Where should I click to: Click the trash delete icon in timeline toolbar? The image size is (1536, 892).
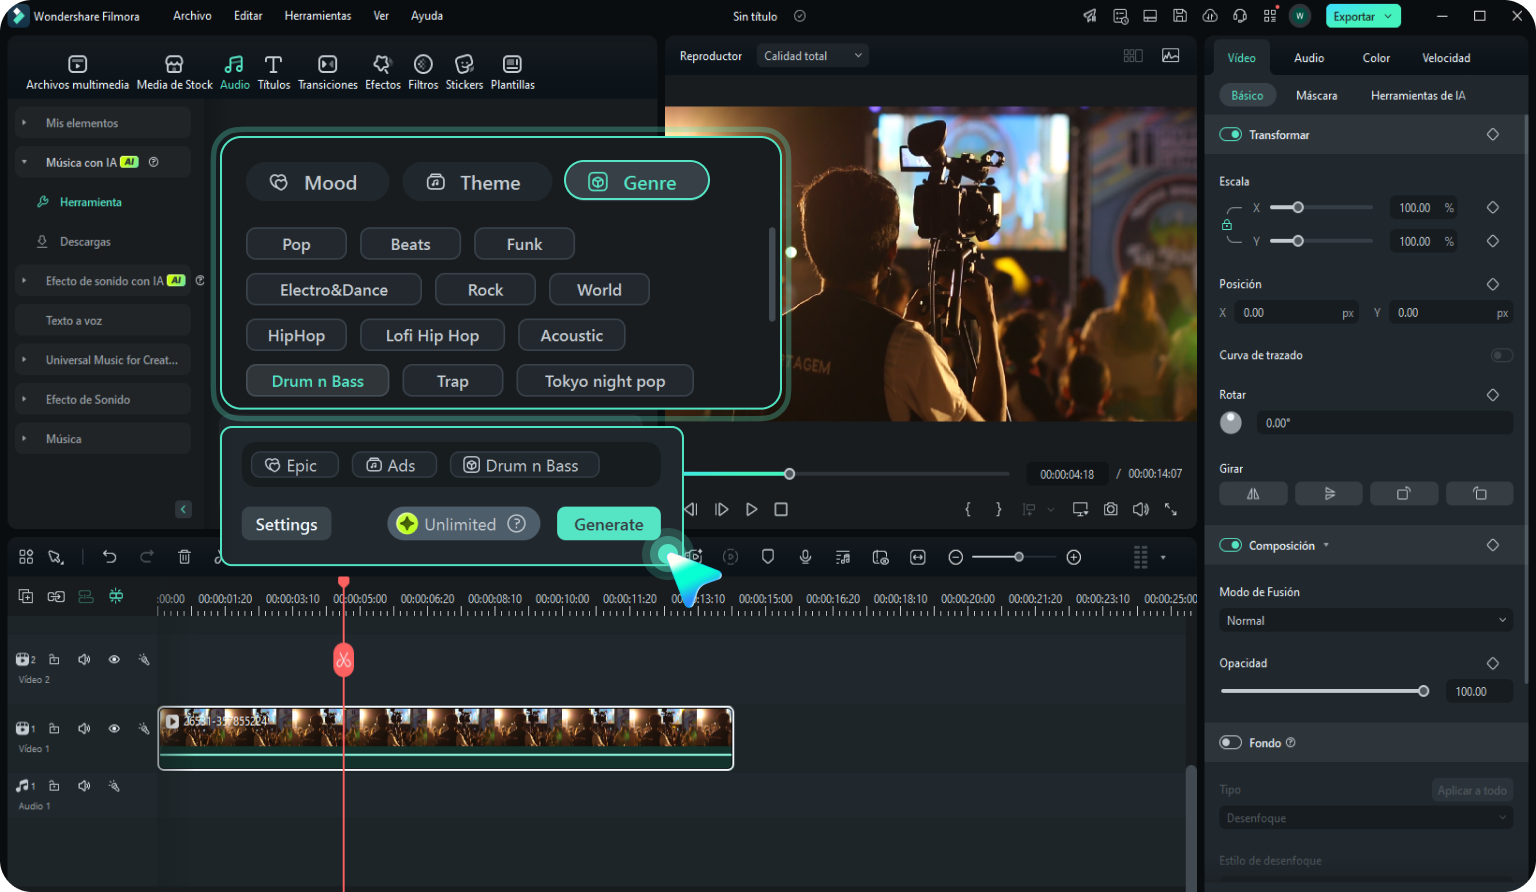(185, 557)
